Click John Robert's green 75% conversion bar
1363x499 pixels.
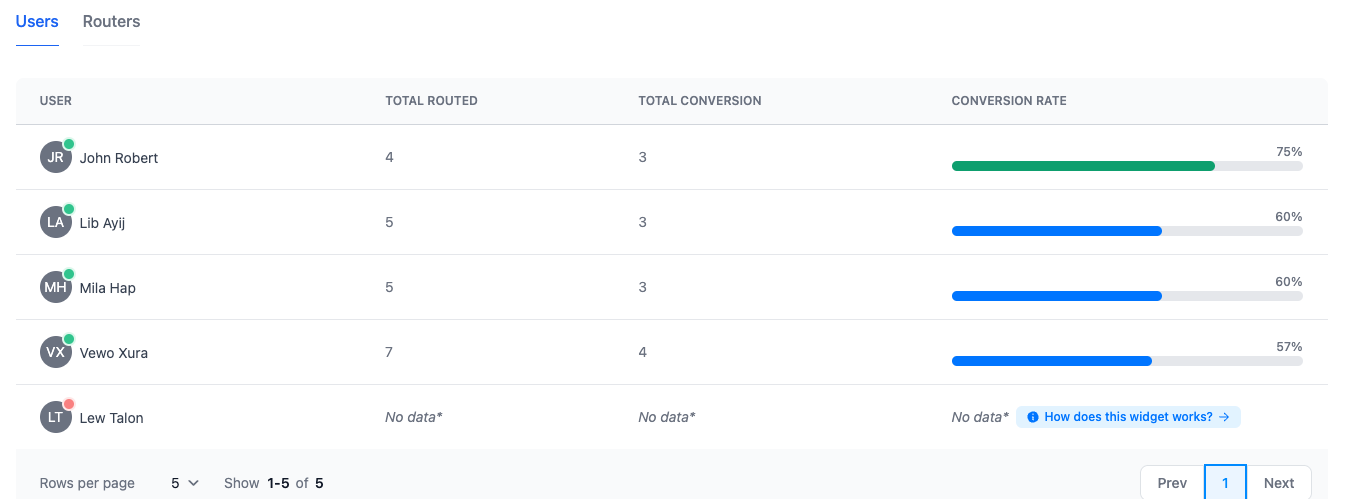coord(1083,166)
